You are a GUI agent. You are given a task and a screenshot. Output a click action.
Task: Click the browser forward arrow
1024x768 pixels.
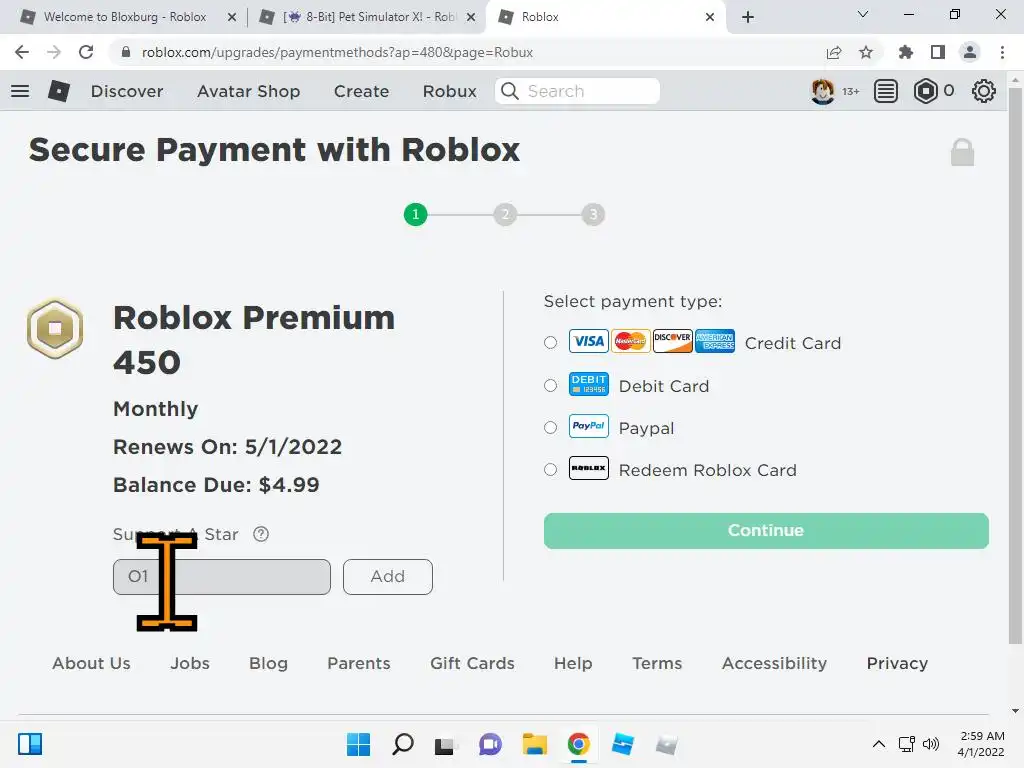click(x=54, y=52)
